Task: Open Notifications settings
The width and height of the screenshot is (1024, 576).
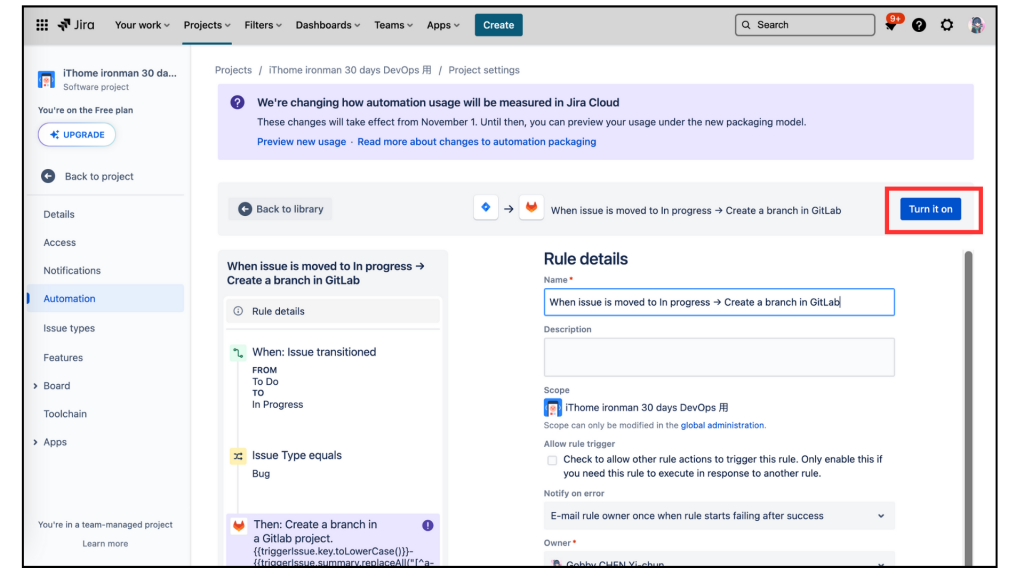Action: (x=72, y=270)
